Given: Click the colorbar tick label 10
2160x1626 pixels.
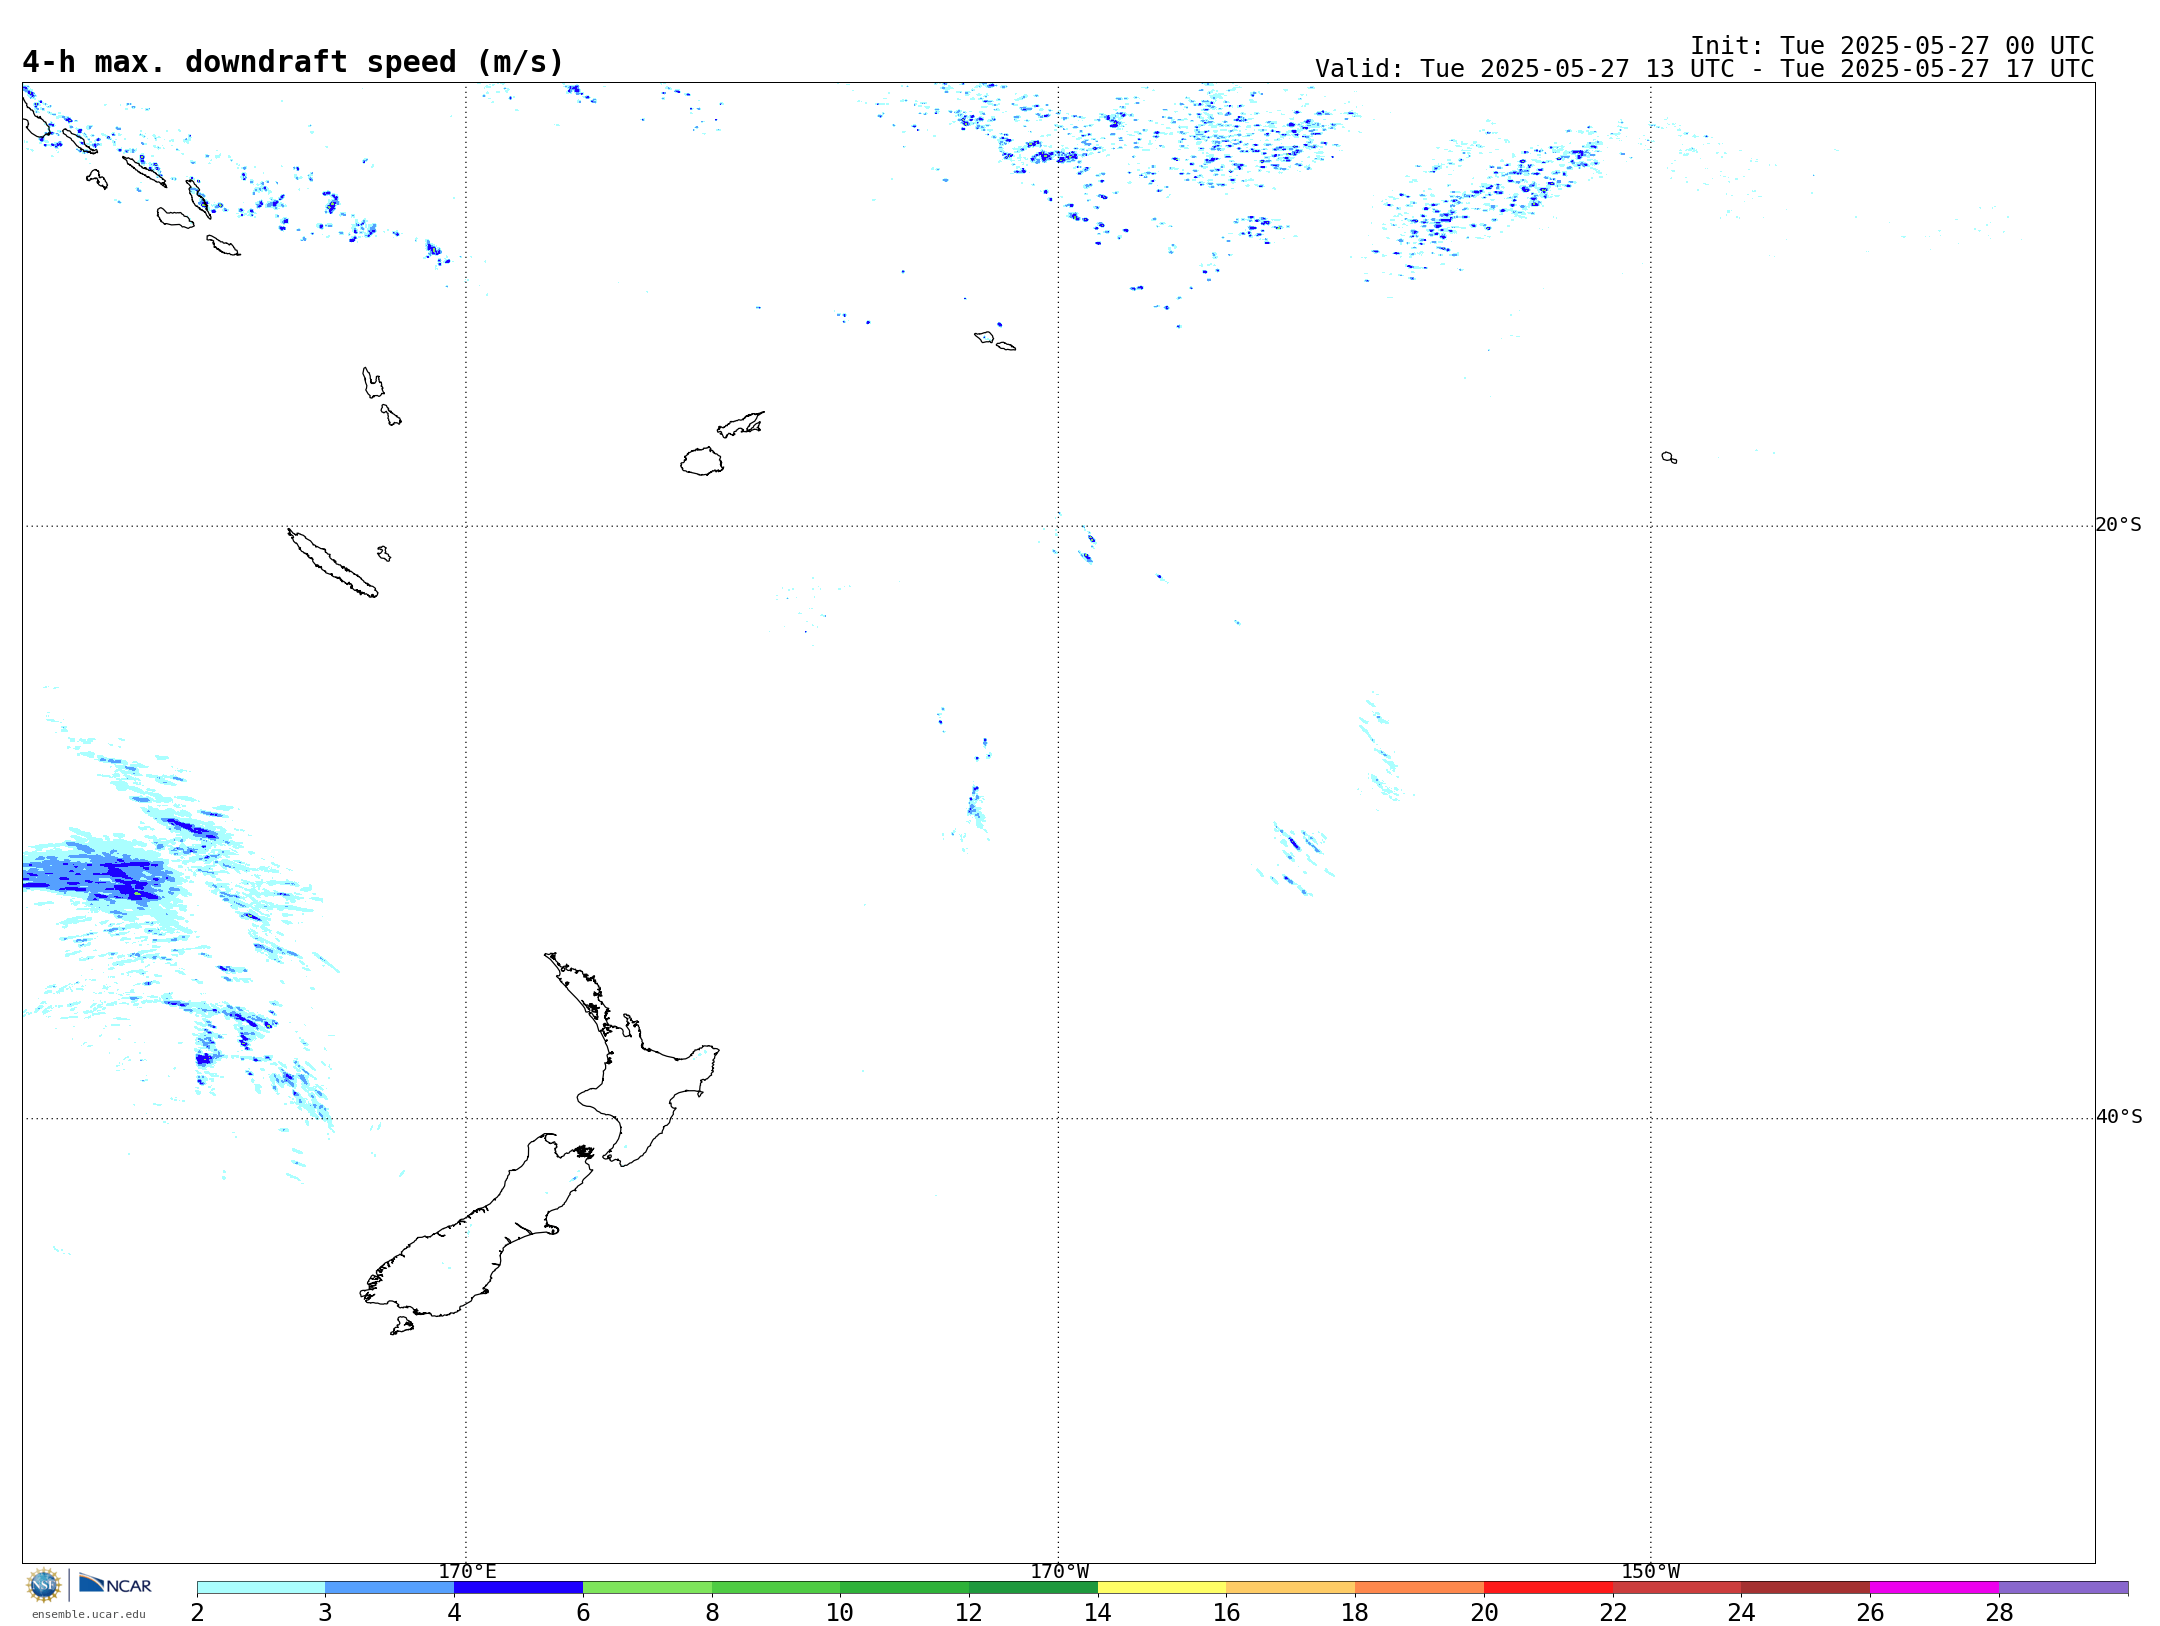Looking at the screenshot, I should [x=840, y=1613].
